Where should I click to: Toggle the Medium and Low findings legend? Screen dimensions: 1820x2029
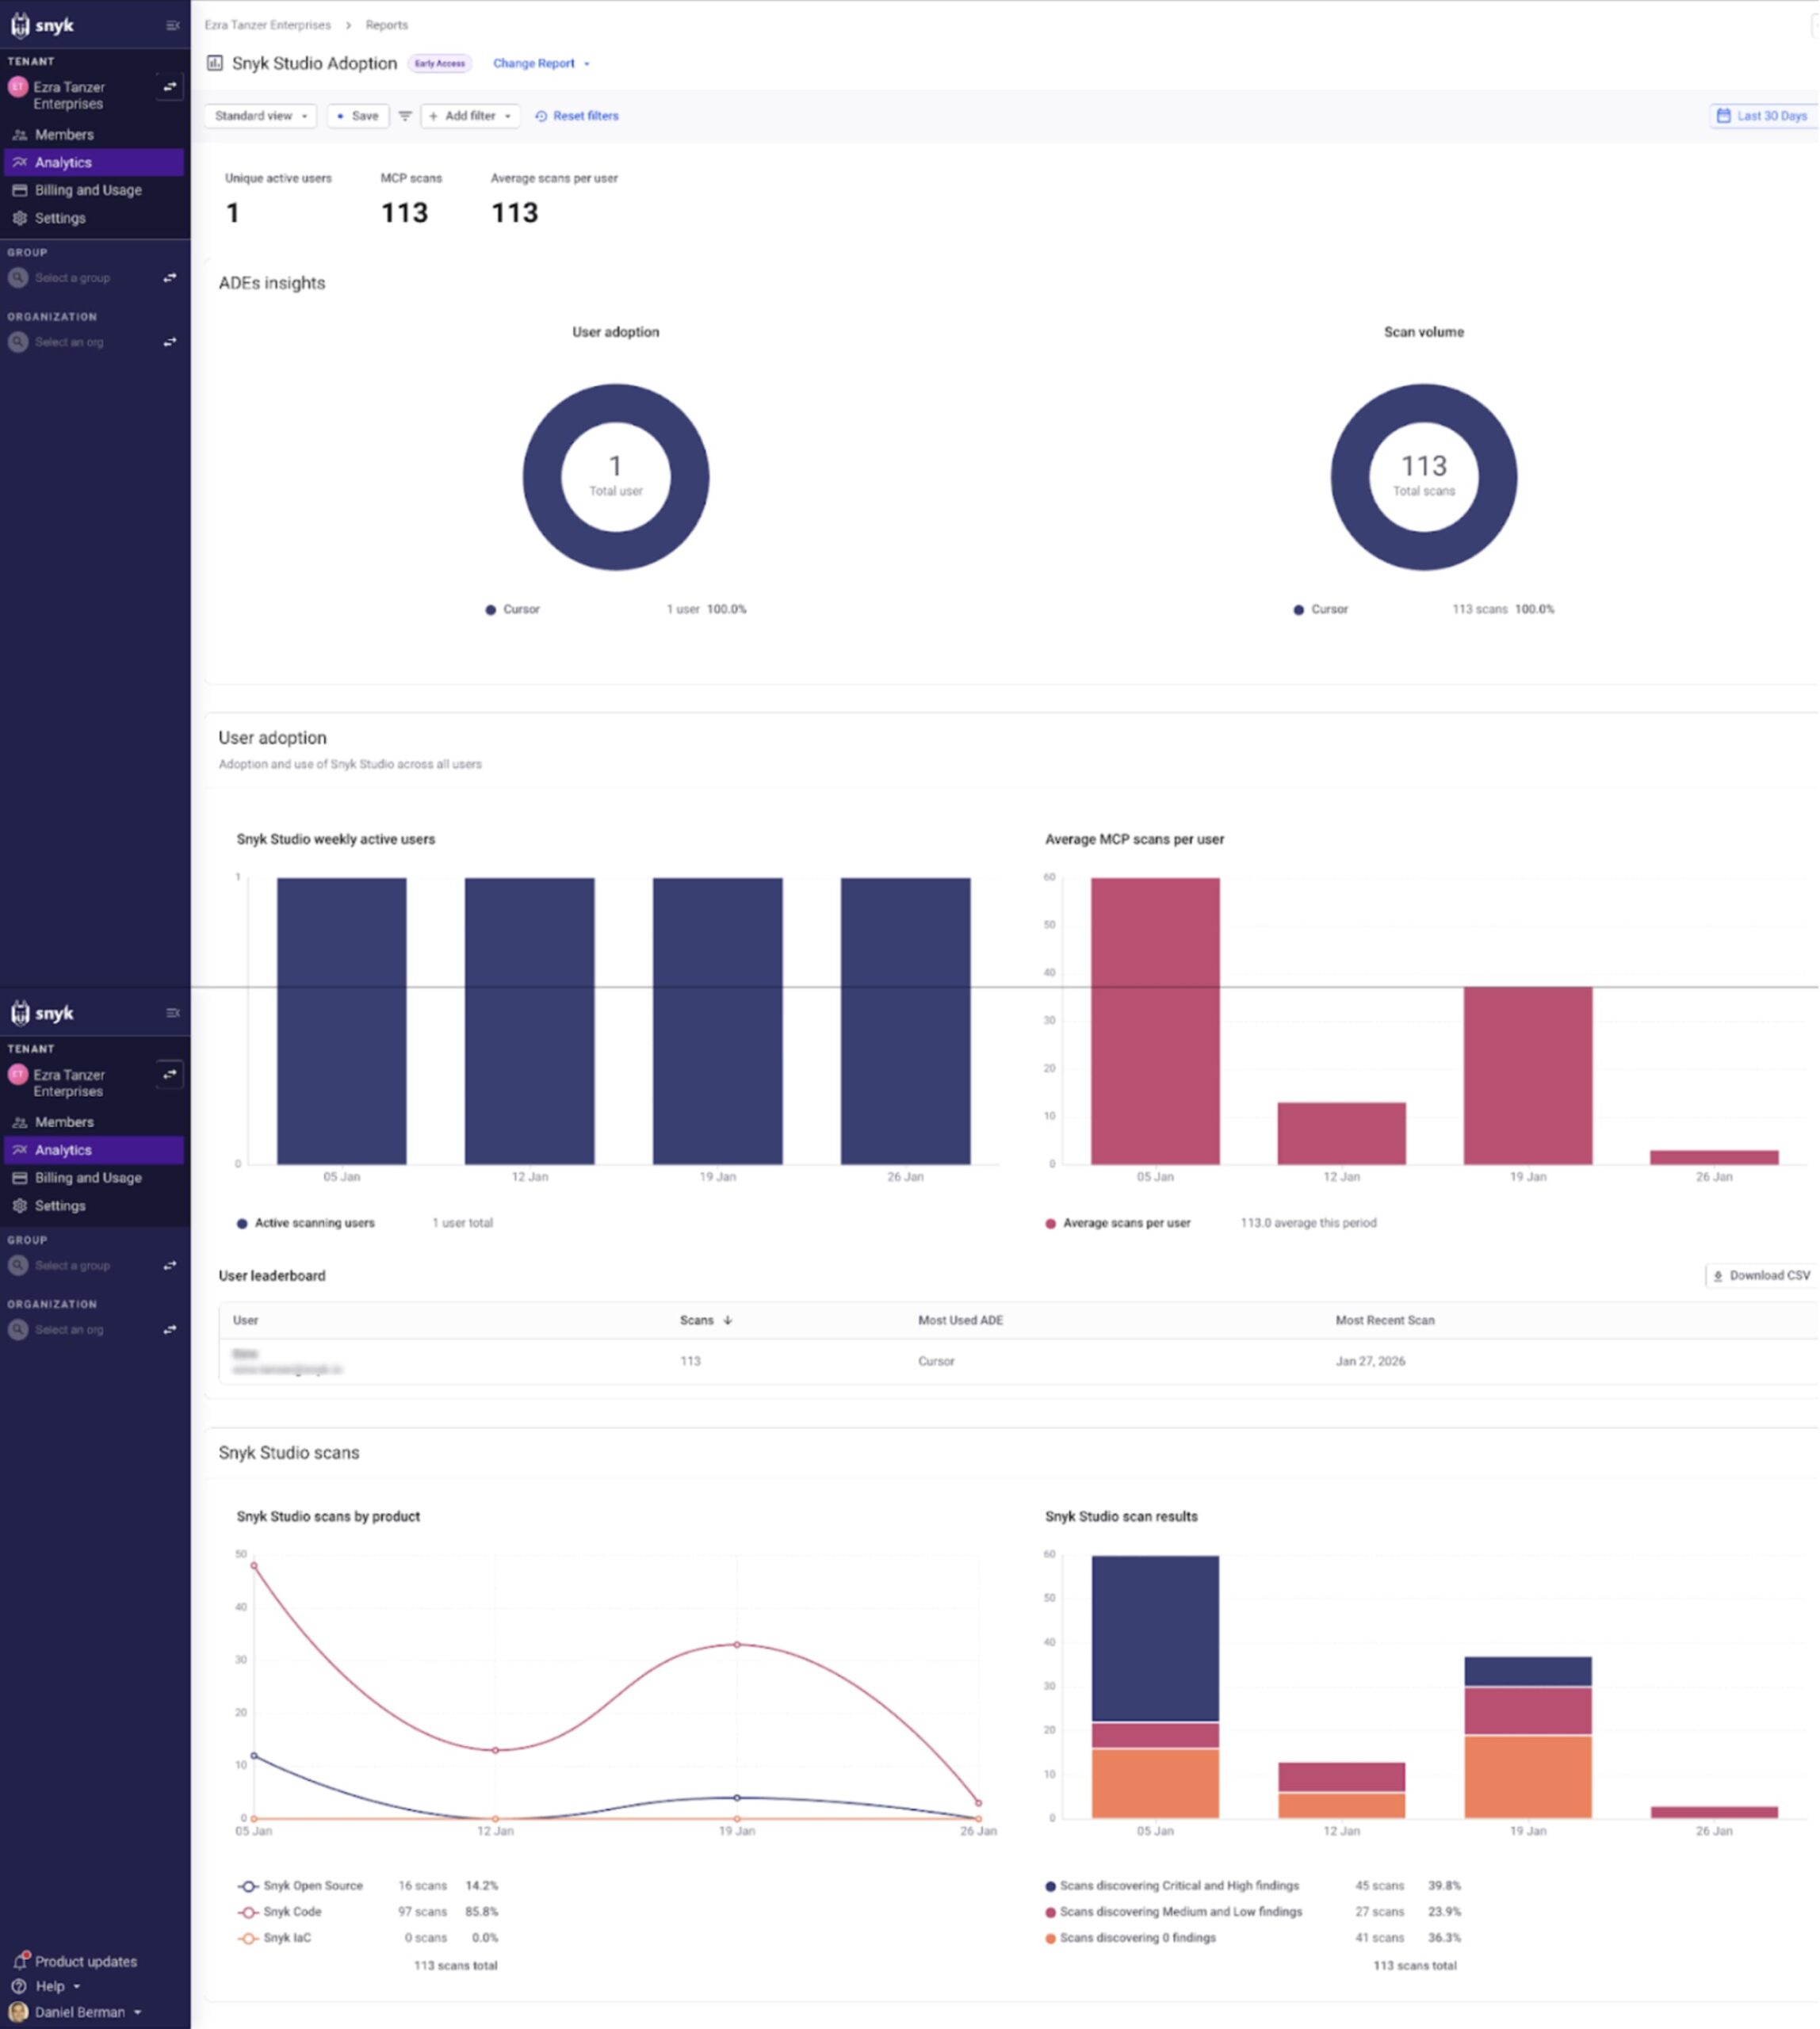[1174, 1912]
